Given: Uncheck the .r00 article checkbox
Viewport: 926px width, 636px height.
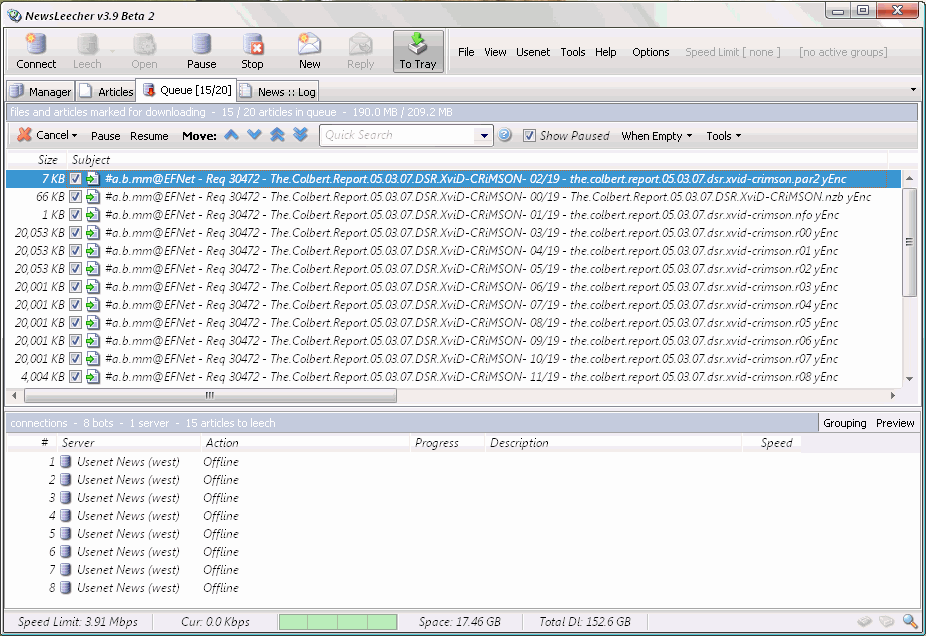Looking at the screenshot, I should [x=76, y=233].
